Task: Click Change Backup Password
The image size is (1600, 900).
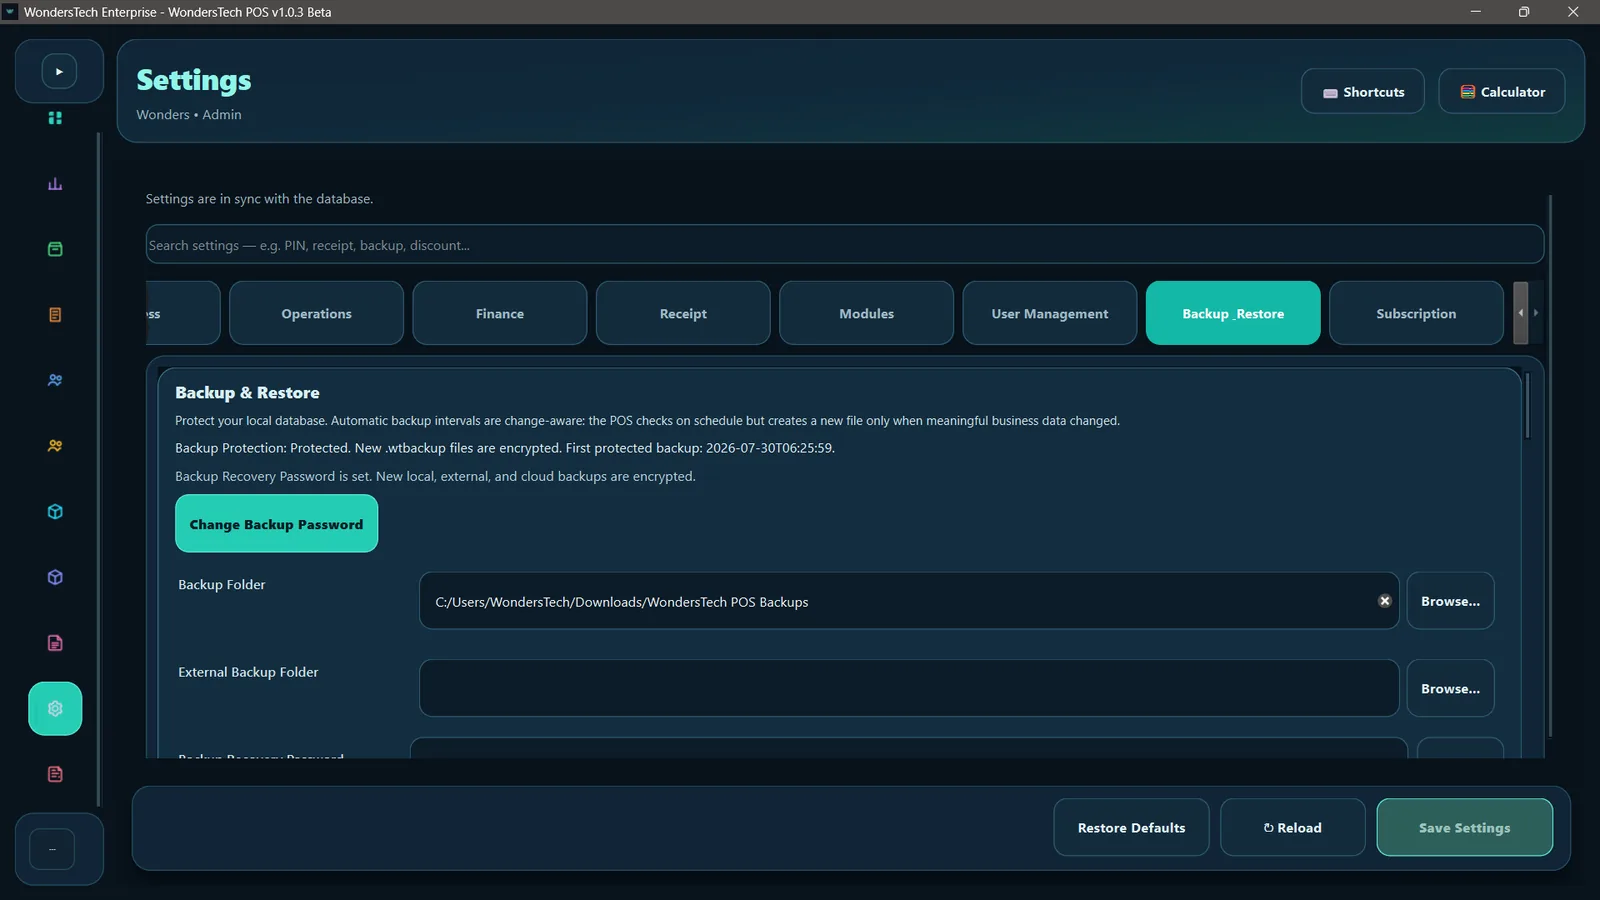Action: tap(277, 524)
